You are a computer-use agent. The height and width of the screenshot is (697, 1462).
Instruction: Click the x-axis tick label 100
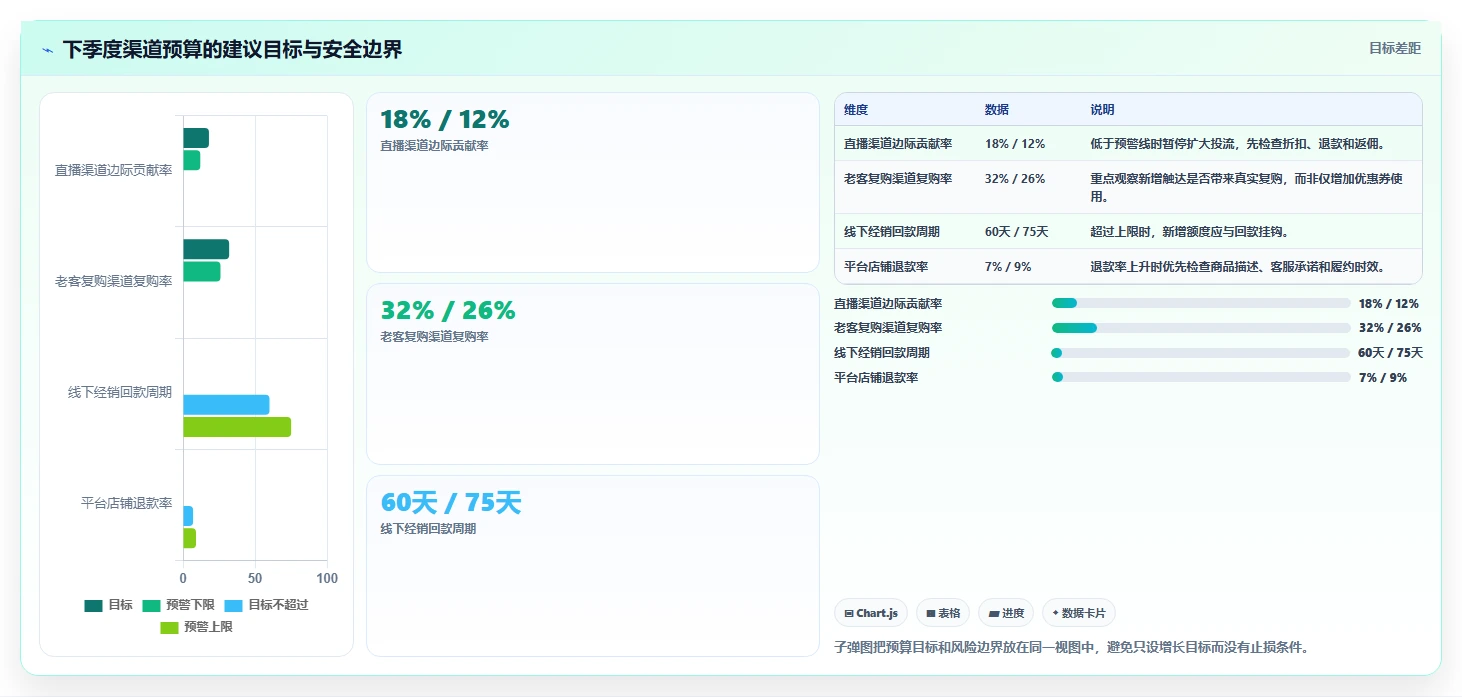327,579
